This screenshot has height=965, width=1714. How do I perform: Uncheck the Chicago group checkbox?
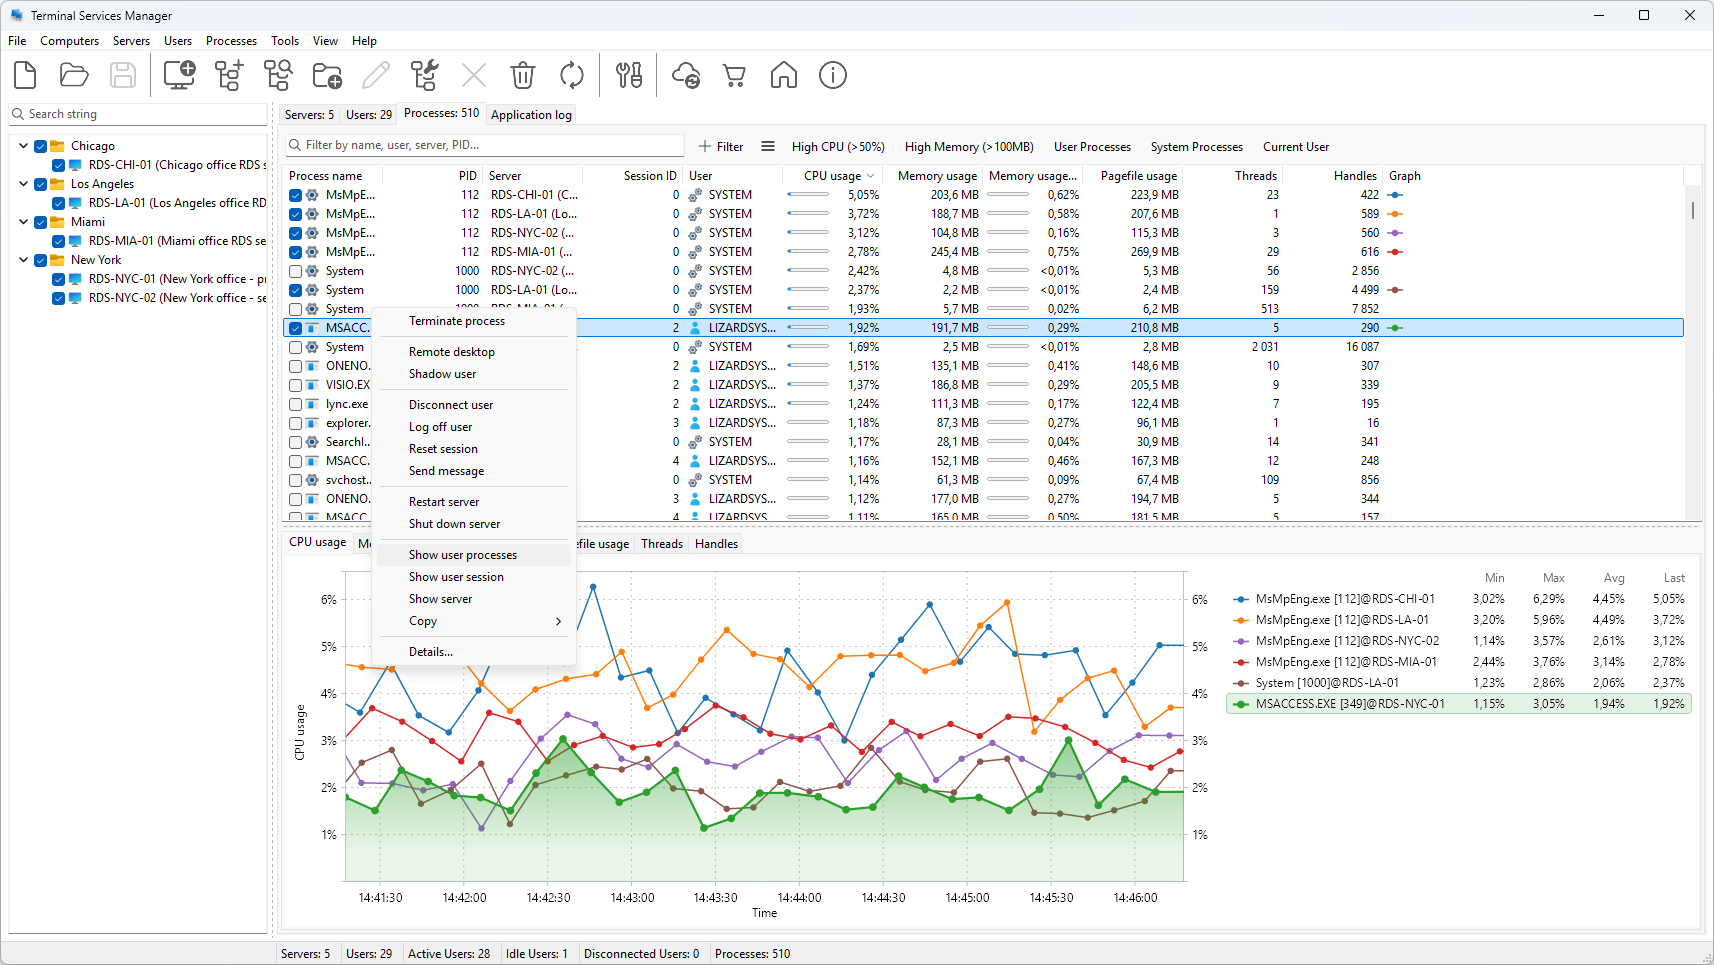41,146
